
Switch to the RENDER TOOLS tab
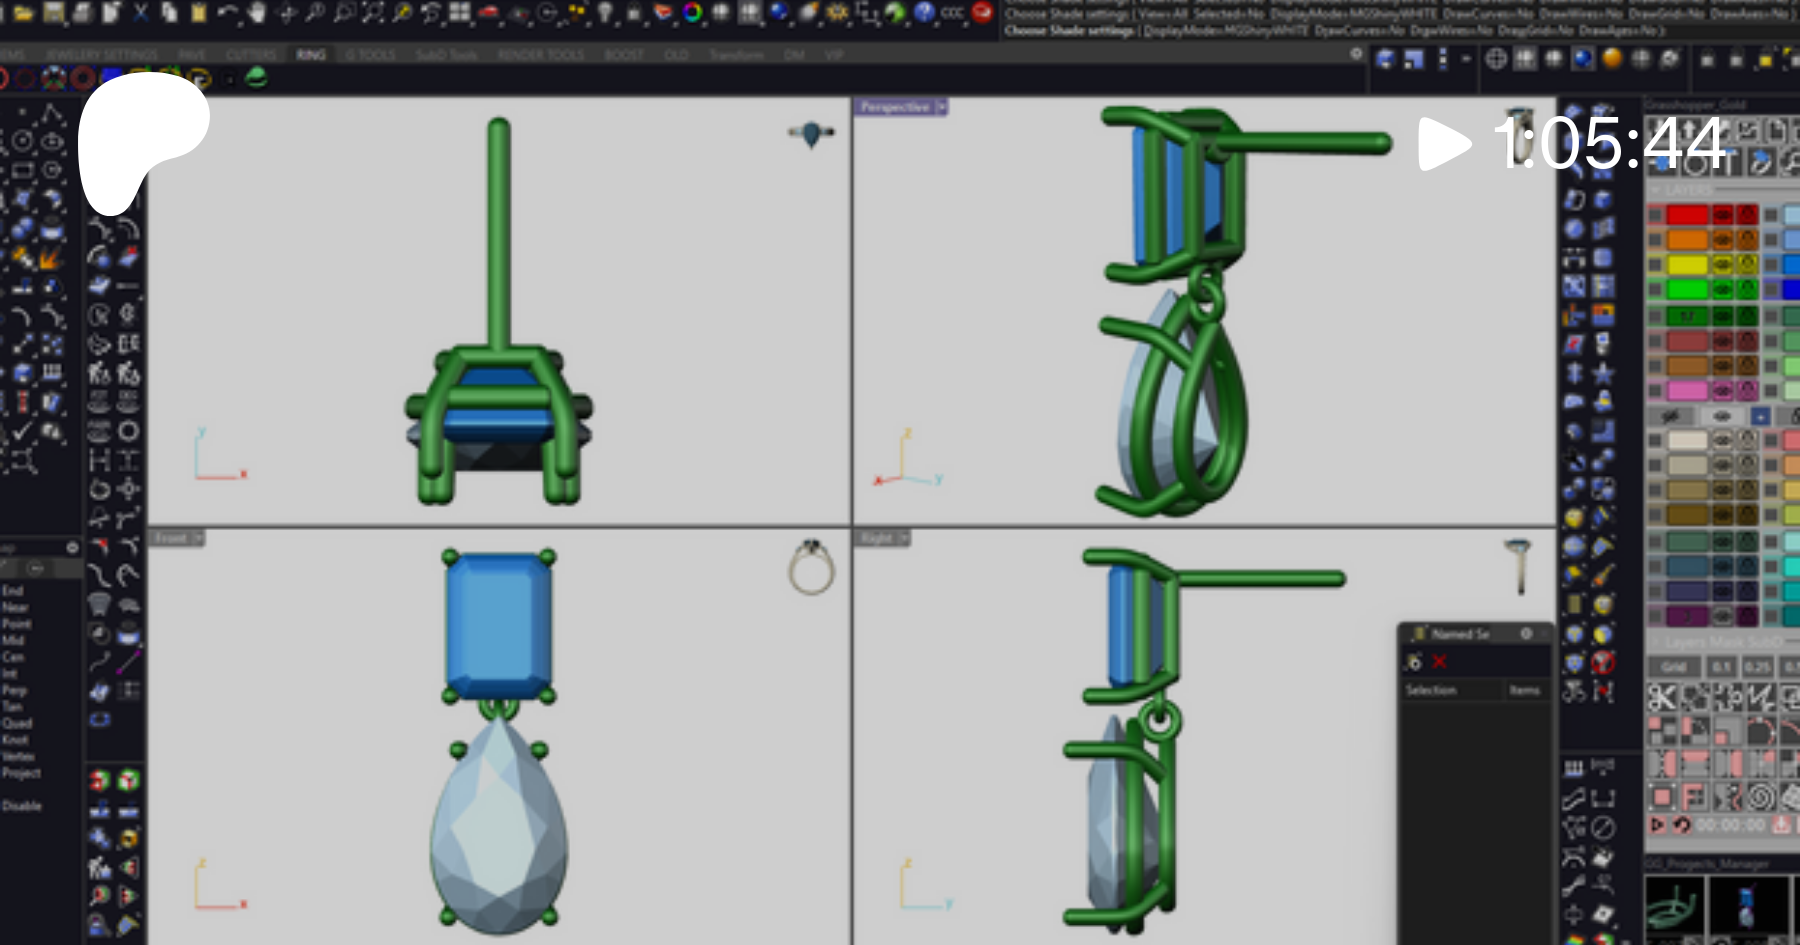coord(541,55)
